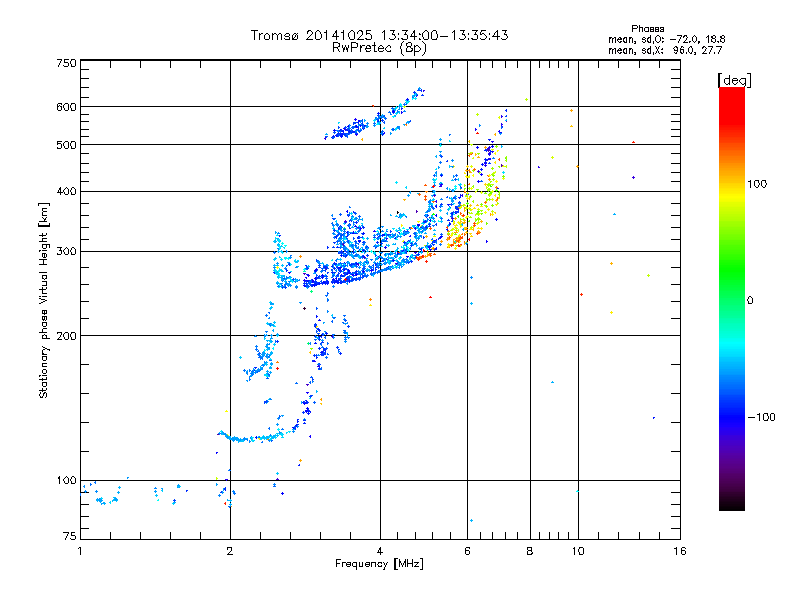Click the x-axis tick label "16"
The height and width of the screenshot is (600, 800).
(680, 551)
